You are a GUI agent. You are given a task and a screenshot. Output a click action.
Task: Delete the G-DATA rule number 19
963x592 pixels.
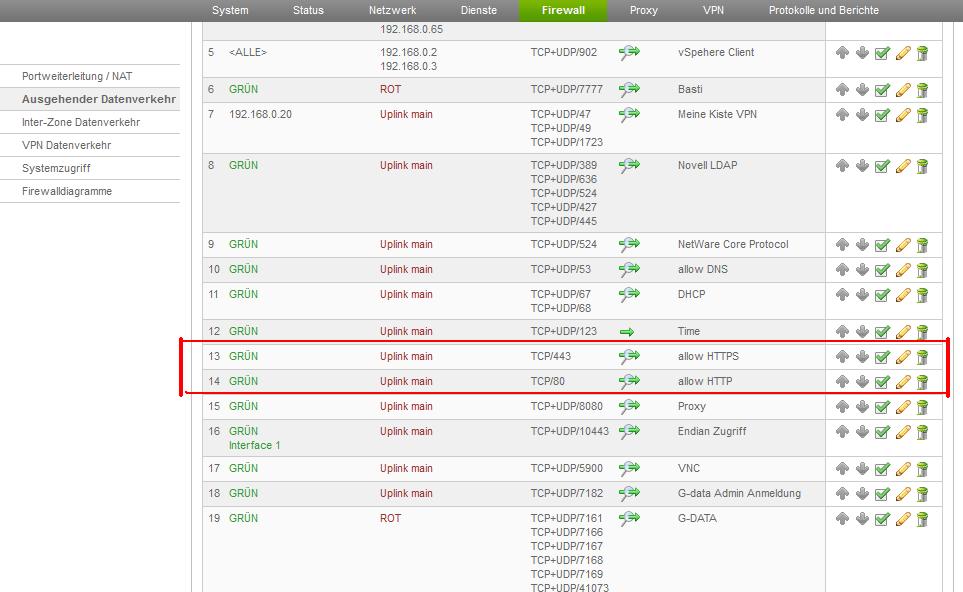[922, 519]
